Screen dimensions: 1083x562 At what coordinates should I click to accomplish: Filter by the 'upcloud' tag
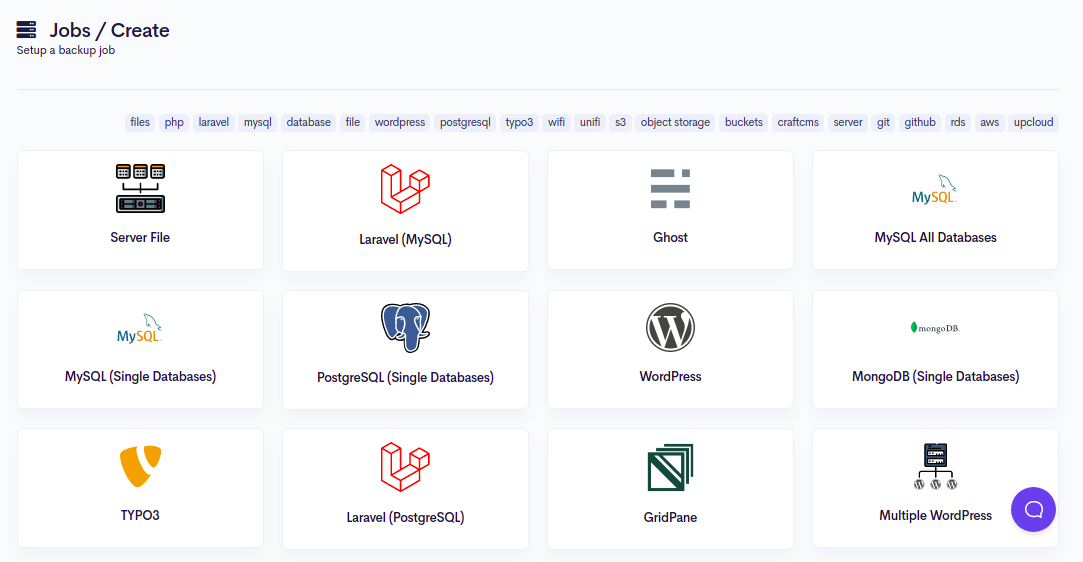point(1033,122)
